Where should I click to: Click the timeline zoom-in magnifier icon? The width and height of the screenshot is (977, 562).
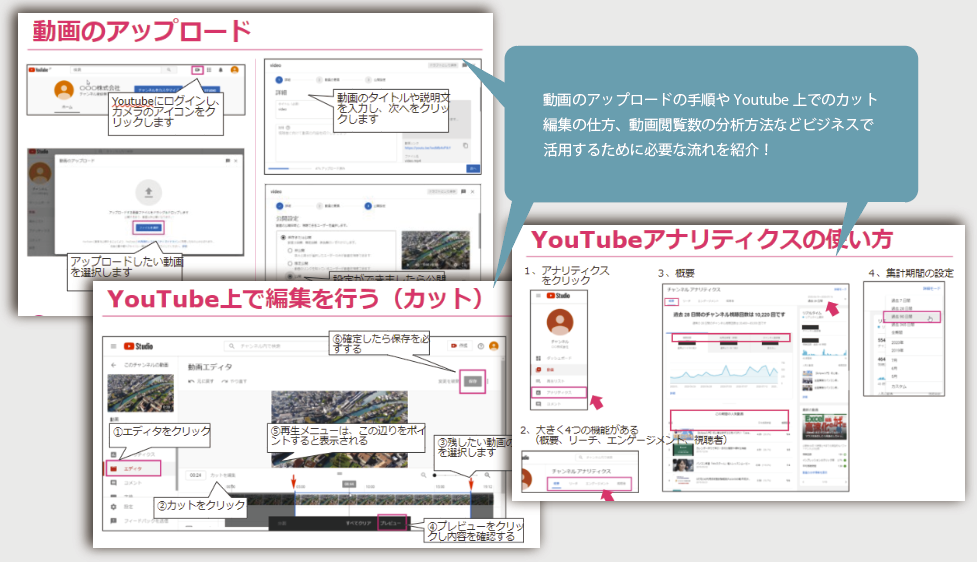(487, 475)
